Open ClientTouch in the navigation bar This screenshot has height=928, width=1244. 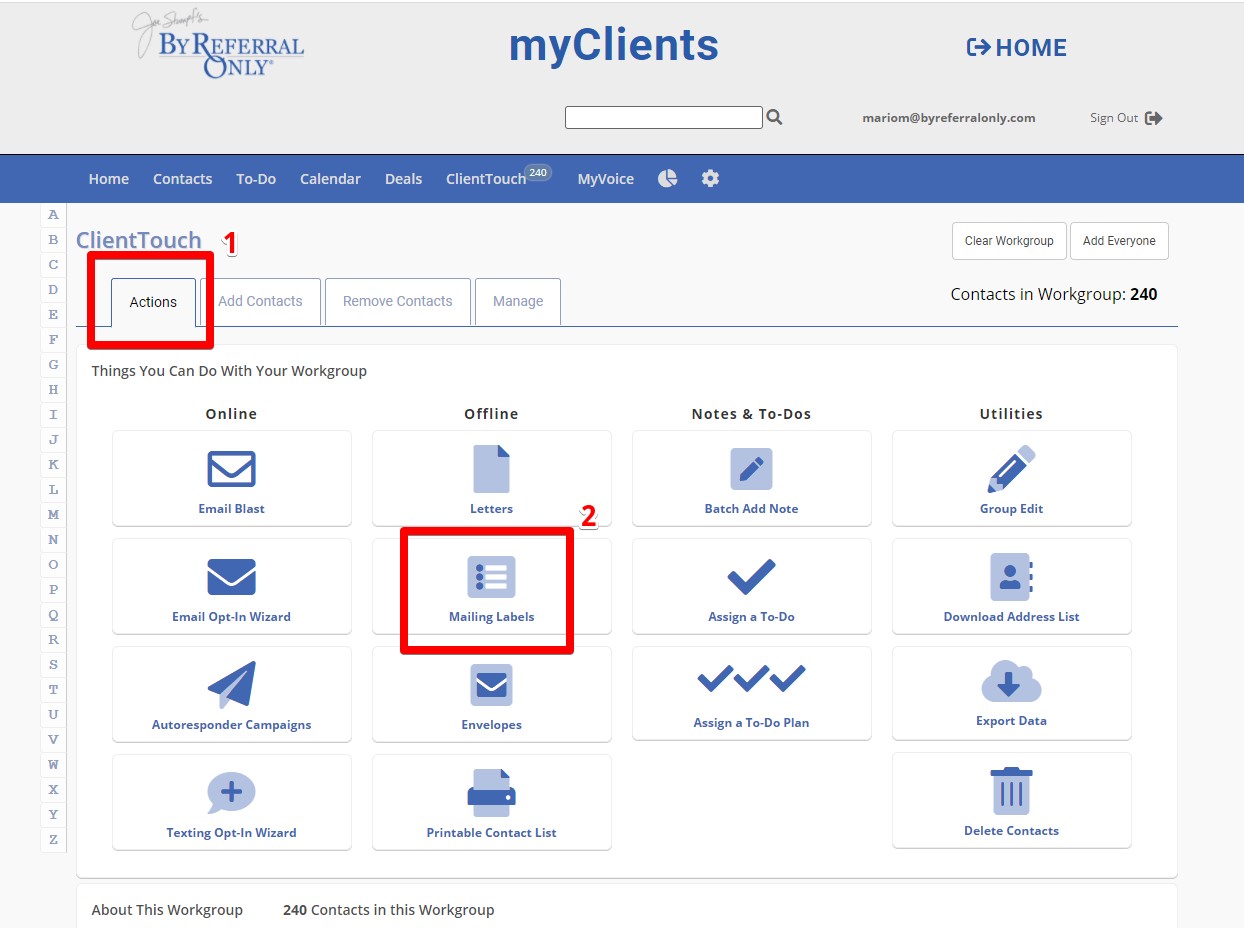[486, 179]
